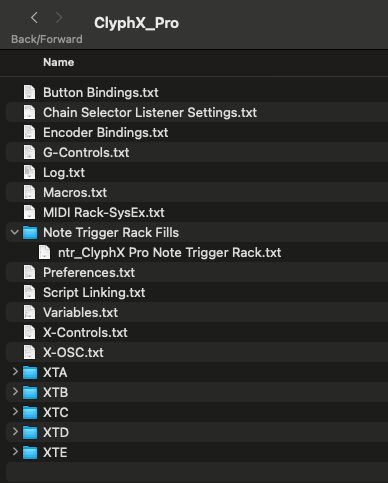The image size is (388, 483).
Task: Select the Macros.txt file icon
Action: click(x=29, y=192)
